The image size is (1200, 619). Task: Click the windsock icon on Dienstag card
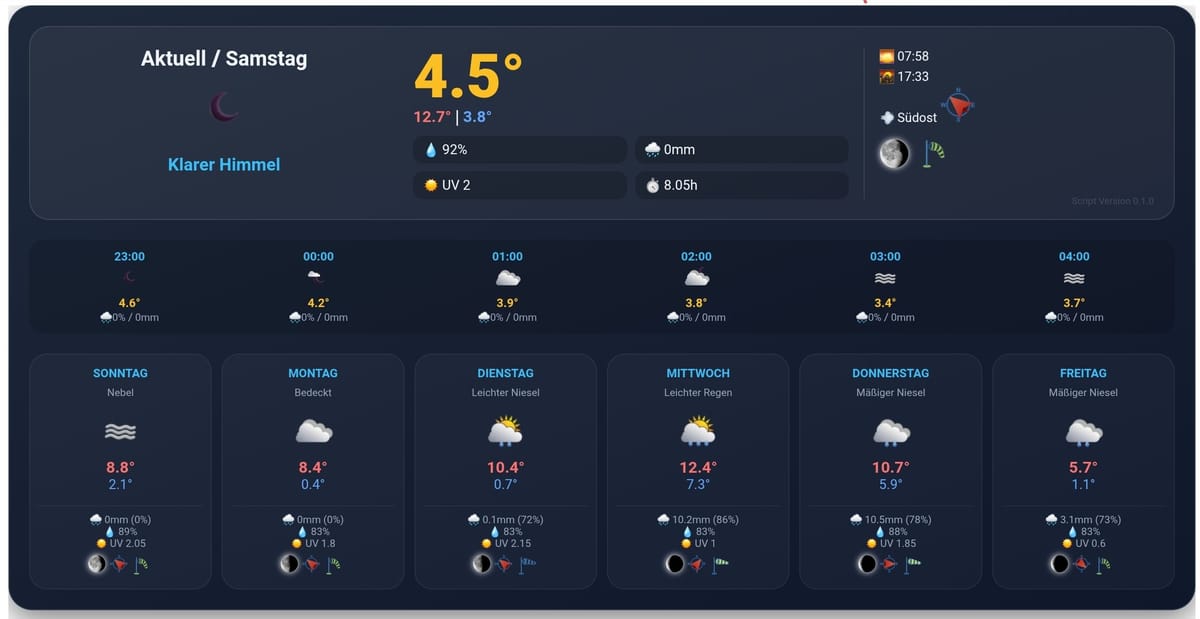coord(527,564)
